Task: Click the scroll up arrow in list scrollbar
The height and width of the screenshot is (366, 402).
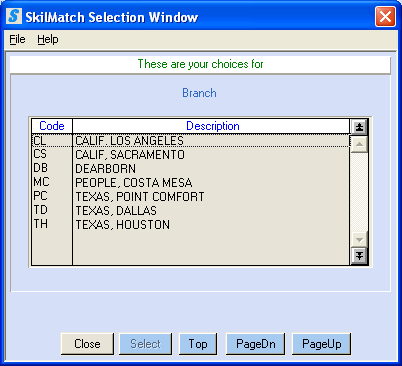Action: coord(359,144)
